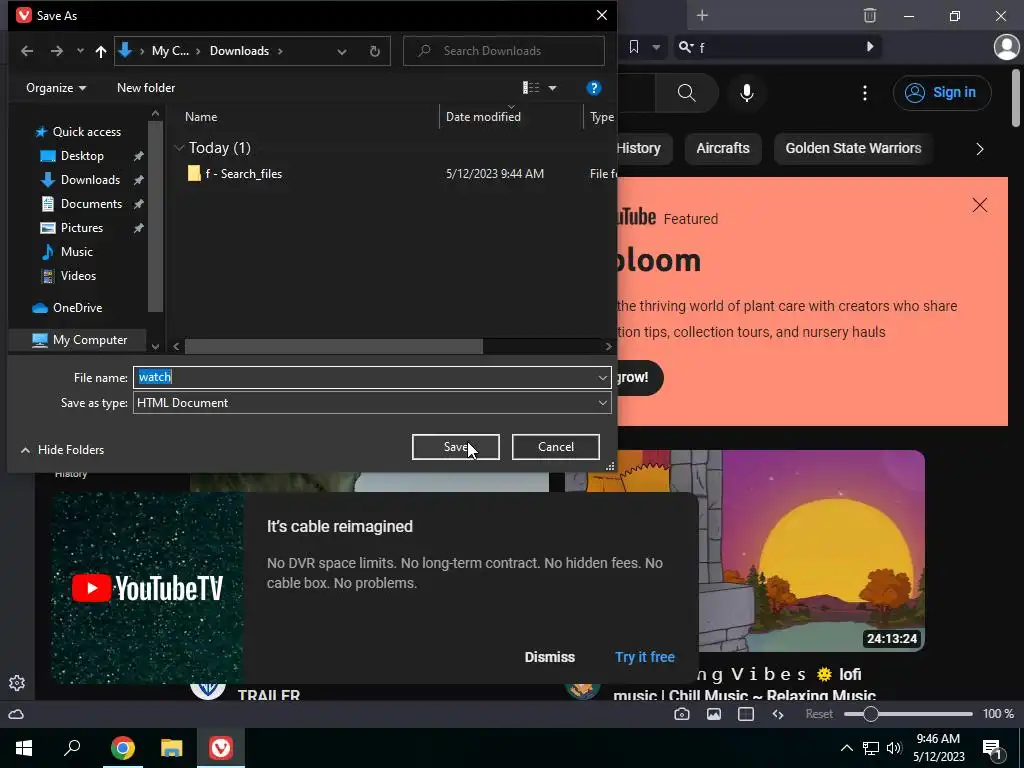Start YouTube voice search microphone
Image resolution: width=1024 pixels, height=768 pixels.
[747, 93]
